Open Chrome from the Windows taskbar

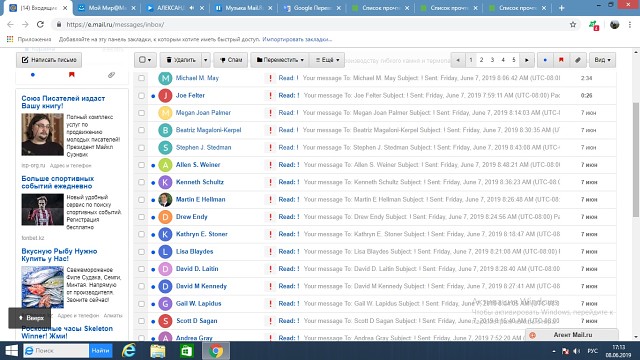click(216, 351)
